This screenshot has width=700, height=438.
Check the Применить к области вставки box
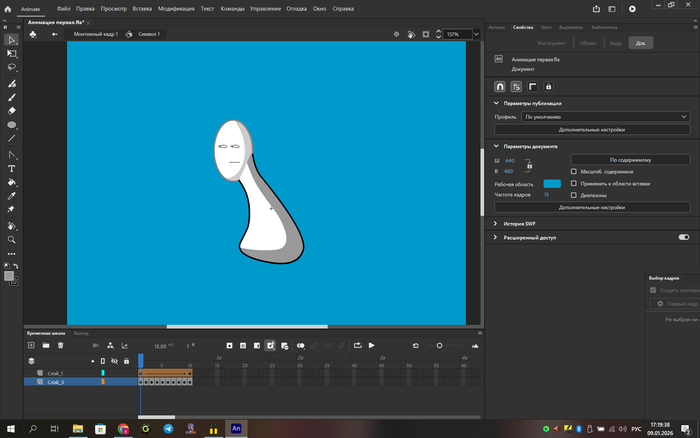(573, 183)
